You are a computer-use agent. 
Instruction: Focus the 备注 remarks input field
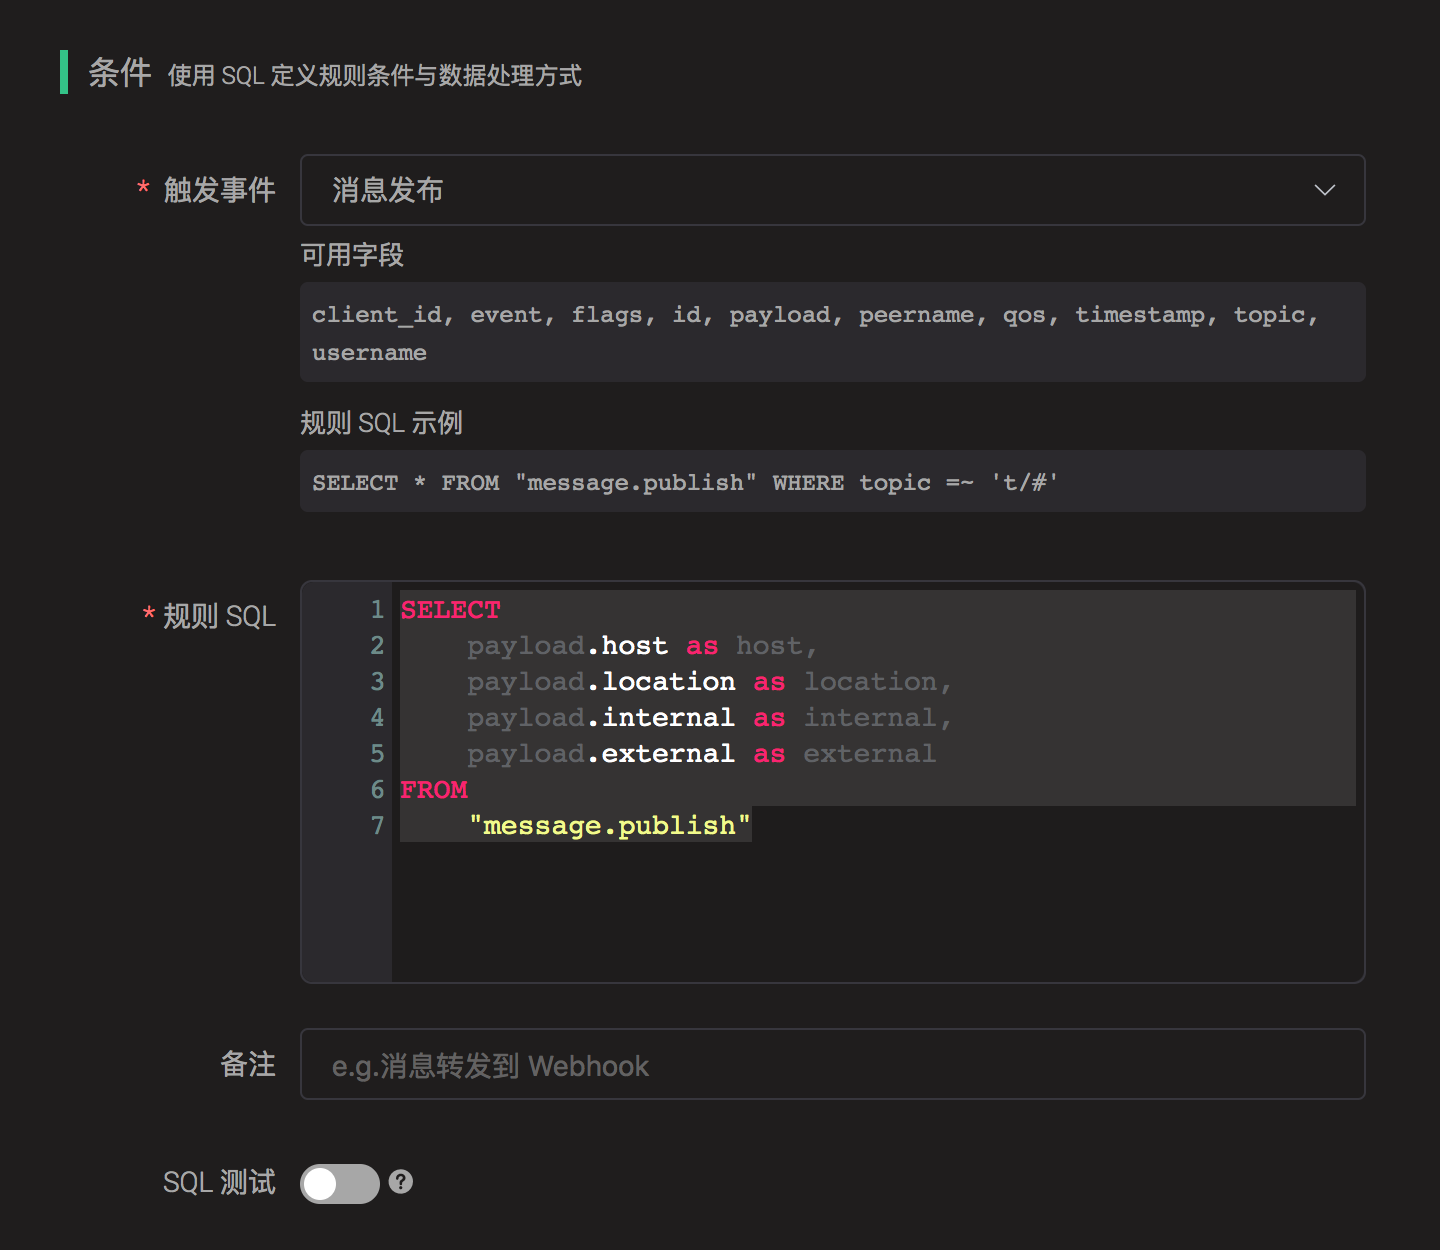click(832, 1065)
